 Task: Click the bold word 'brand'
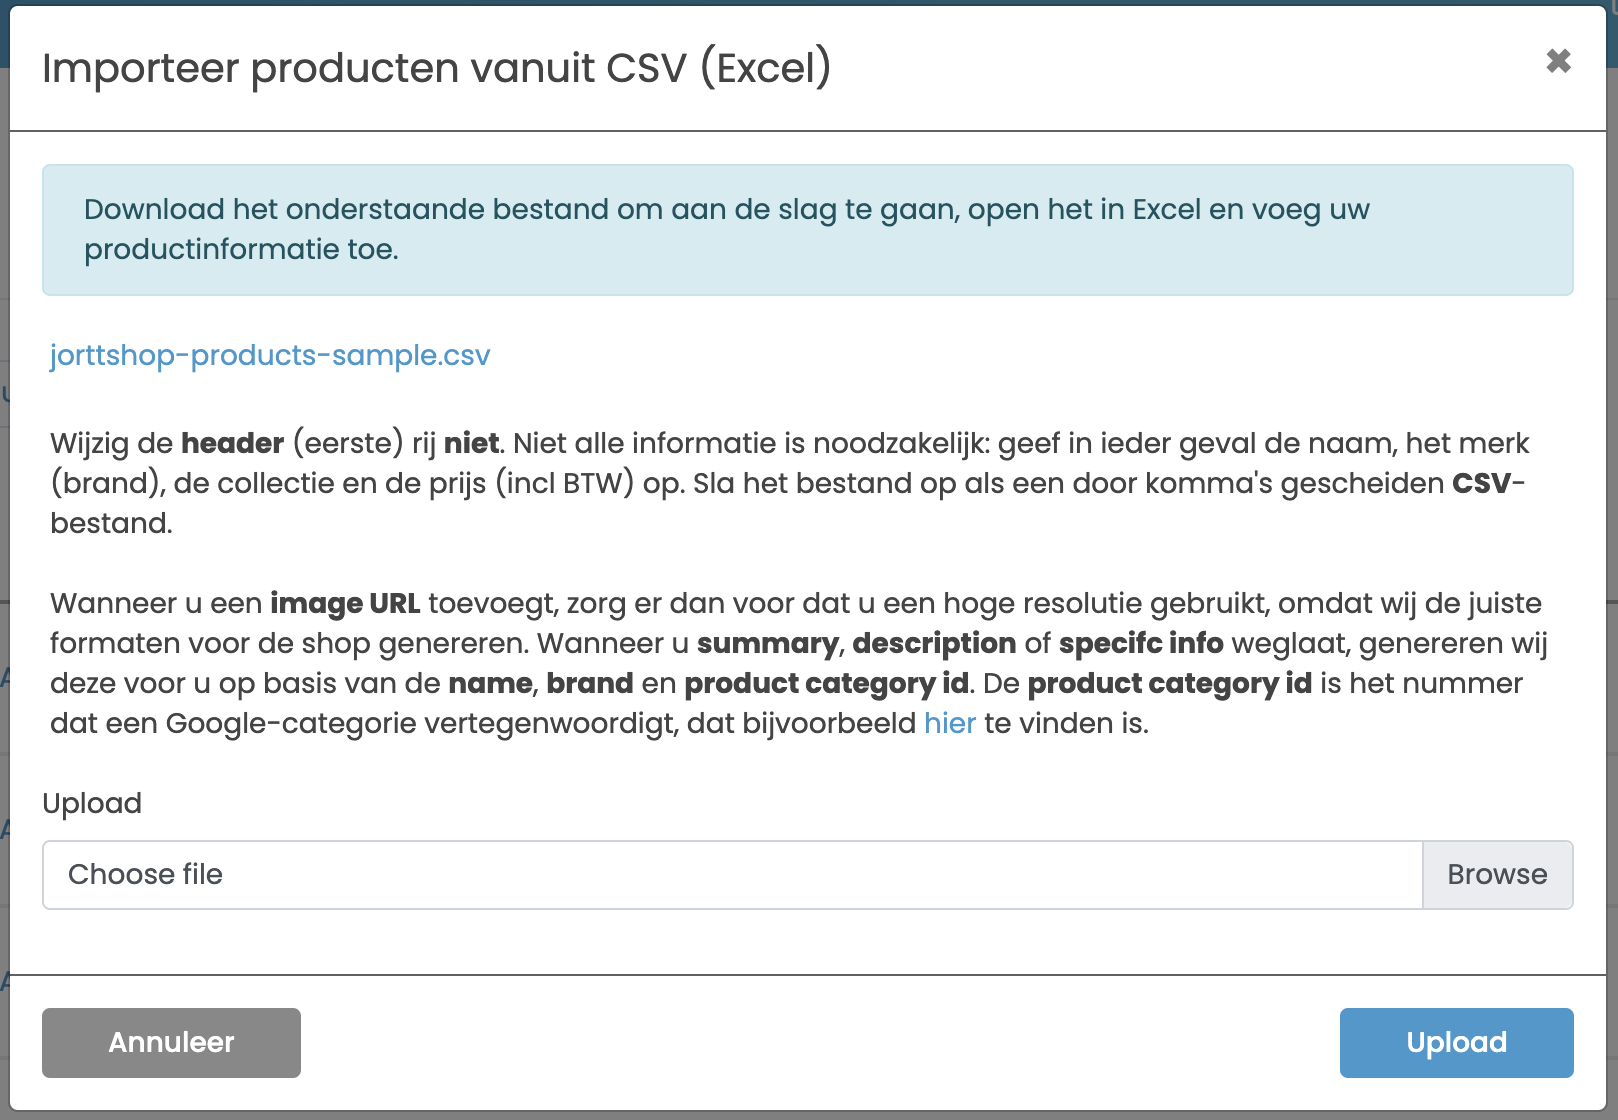pos(589,683)
